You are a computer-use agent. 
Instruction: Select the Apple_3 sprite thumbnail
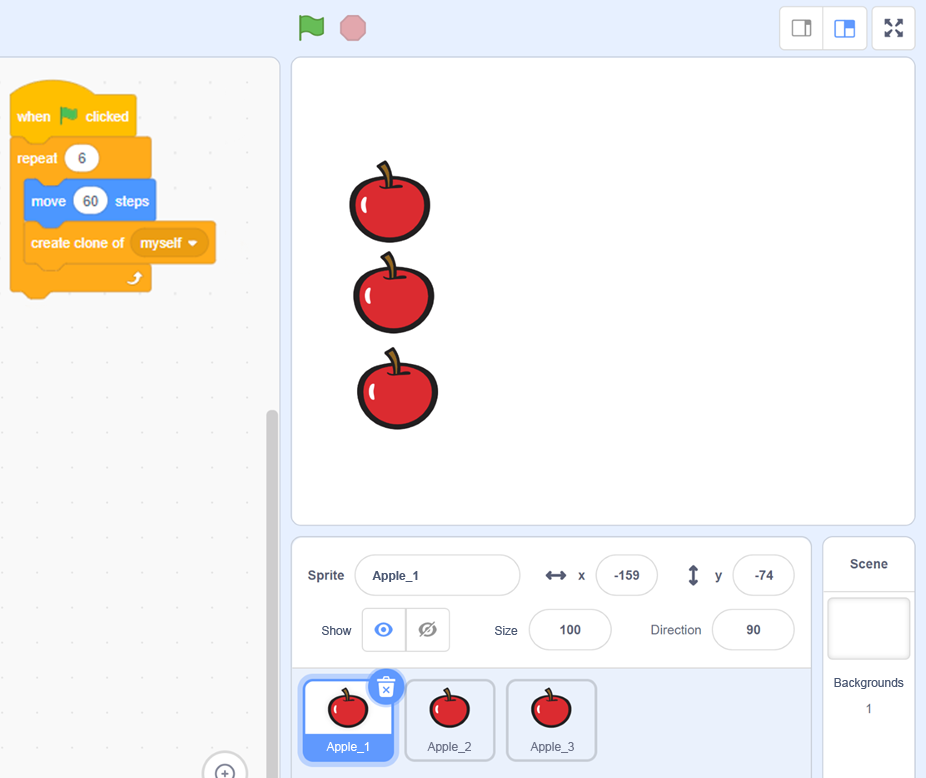pos(551,720)
